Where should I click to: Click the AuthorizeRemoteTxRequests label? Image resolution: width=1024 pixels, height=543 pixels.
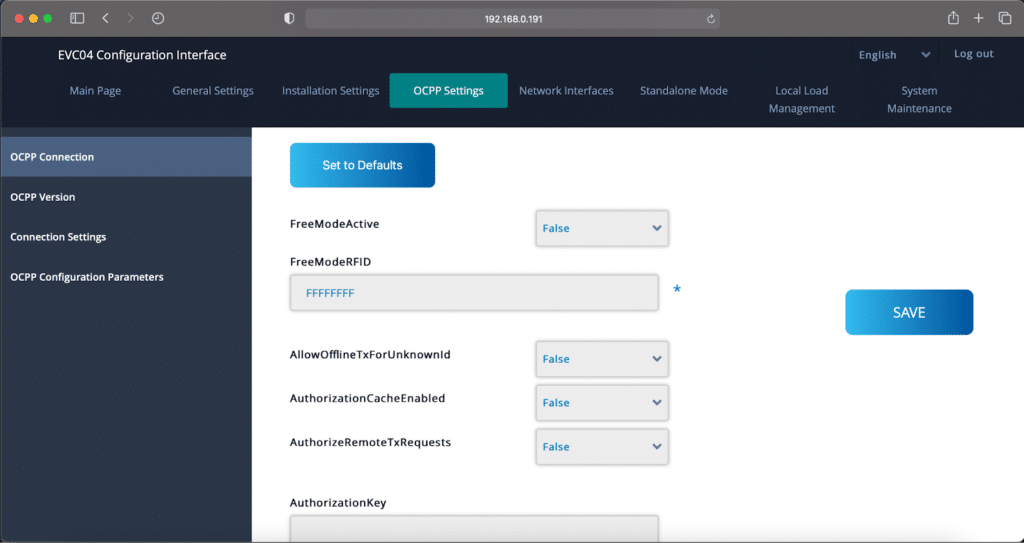[x=370, y=442]
